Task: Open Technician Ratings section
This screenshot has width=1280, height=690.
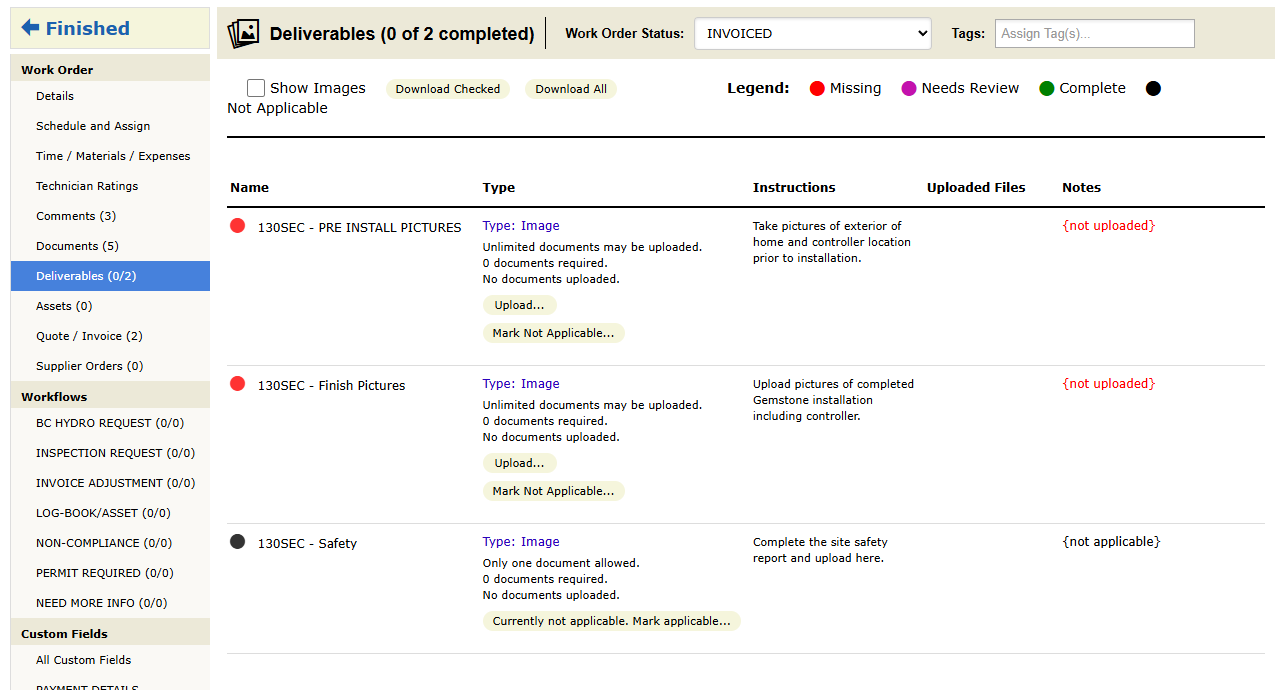Action: [x=110, y=186]
